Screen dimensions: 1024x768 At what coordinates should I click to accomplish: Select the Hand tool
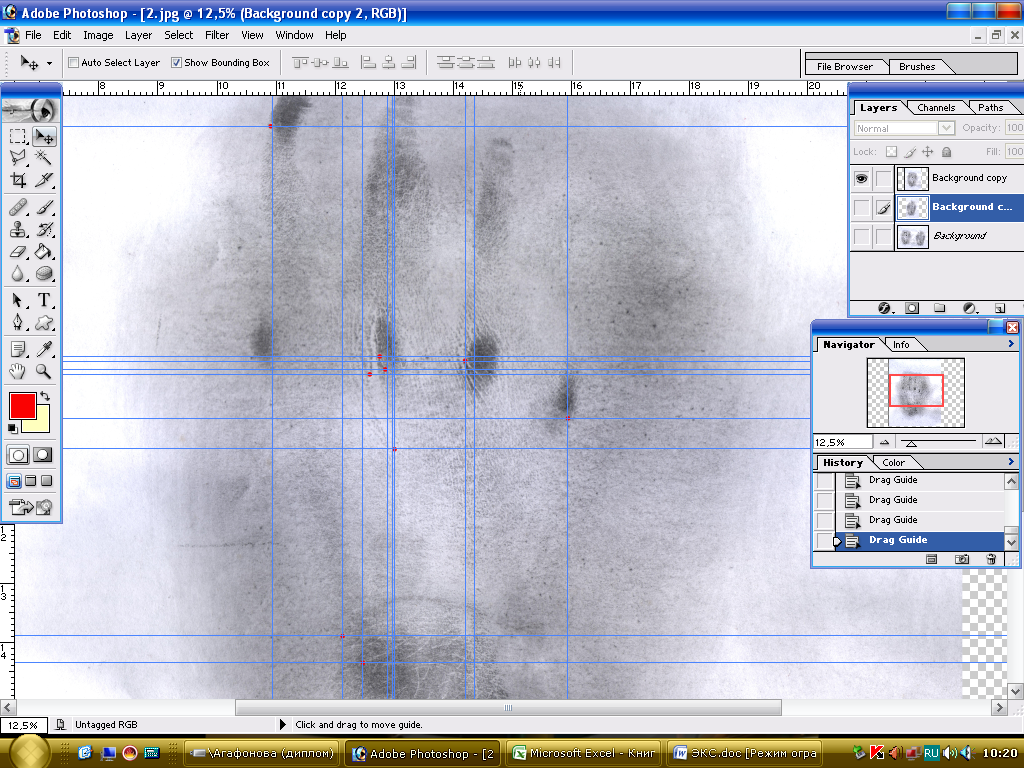pos(18,371)
